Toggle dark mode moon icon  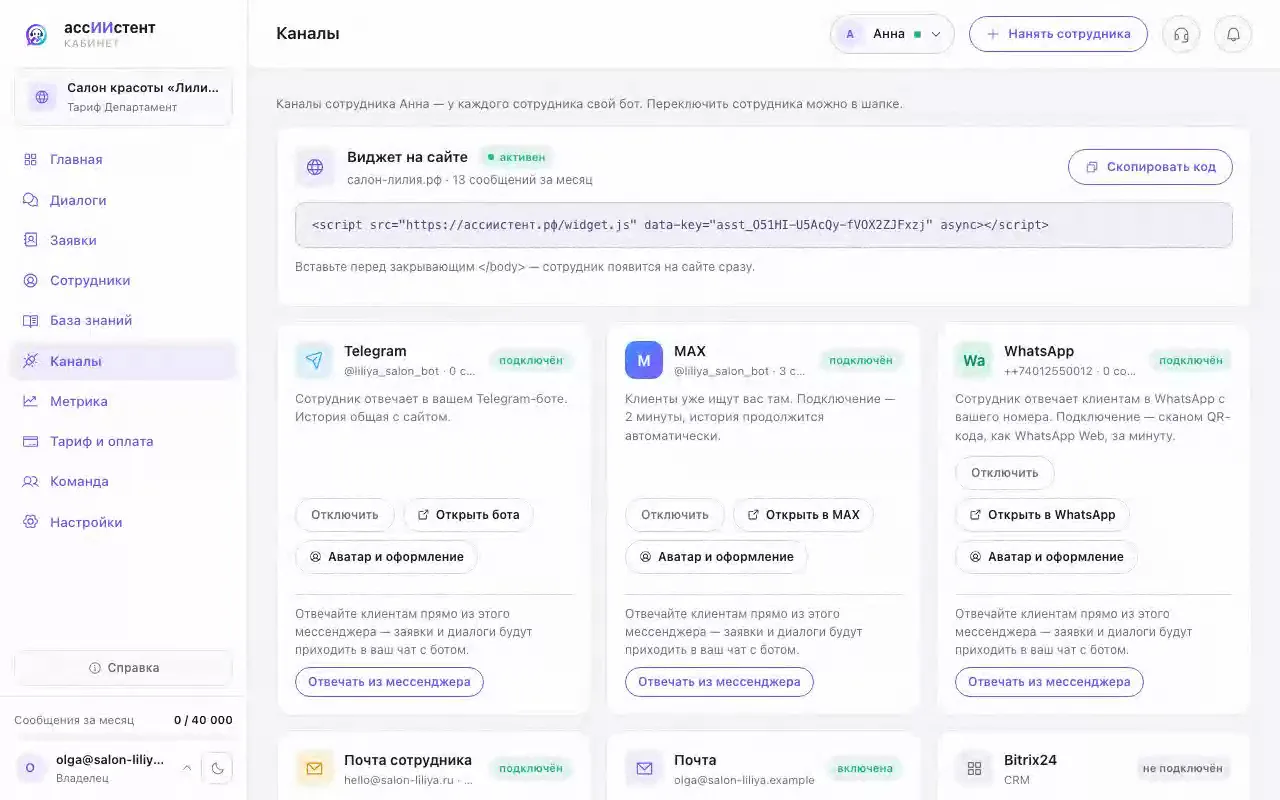point(217,768)
